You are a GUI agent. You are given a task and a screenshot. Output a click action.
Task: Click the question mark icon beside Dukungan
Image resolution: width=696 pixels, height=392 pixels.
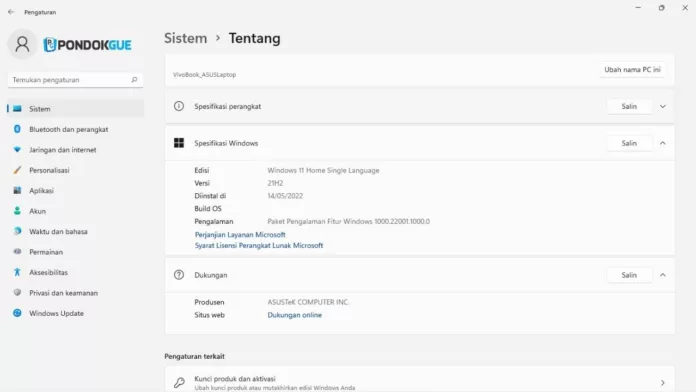(x=179, y=275)
